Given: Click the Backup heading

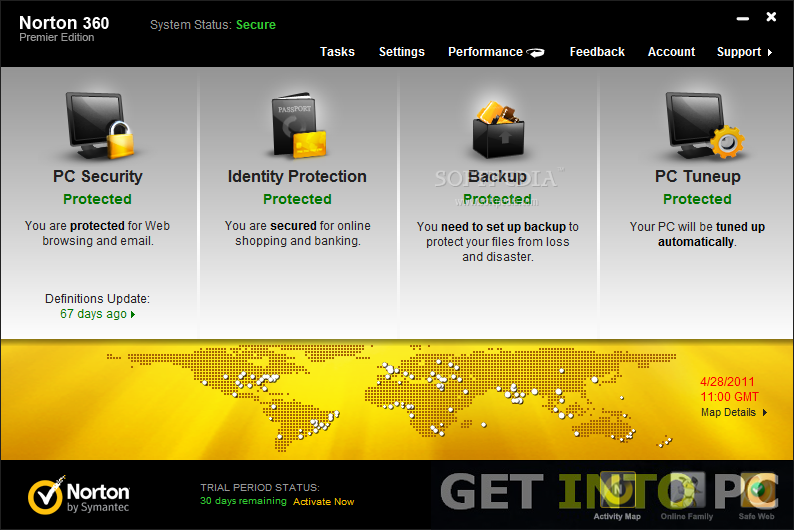Looking at the screenshot, I should tap(497, 176).
